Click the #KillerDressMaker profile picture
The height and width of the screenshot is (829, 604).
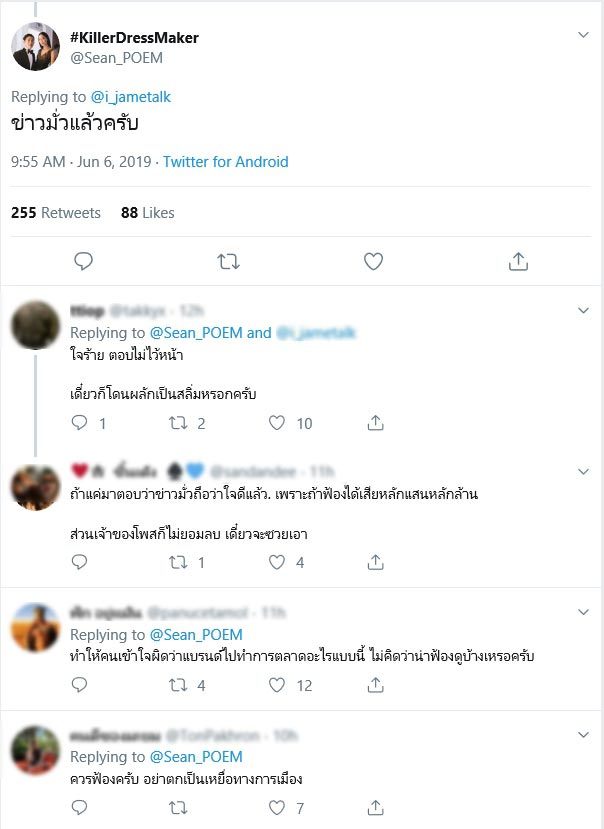[x=35, y=46]
